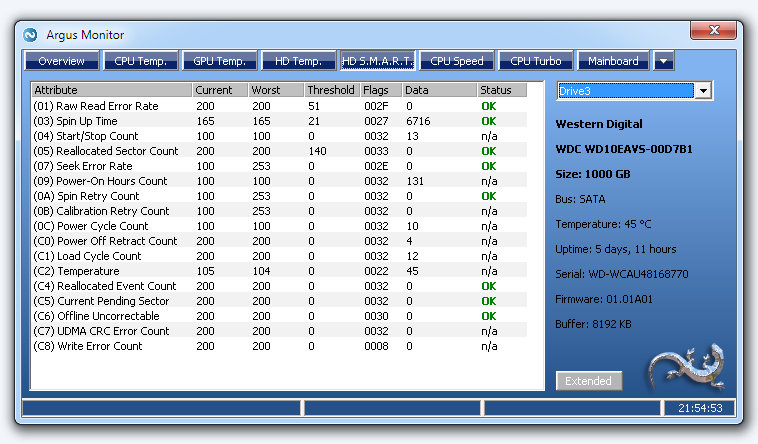Show the HD Temp. tab

299,61
